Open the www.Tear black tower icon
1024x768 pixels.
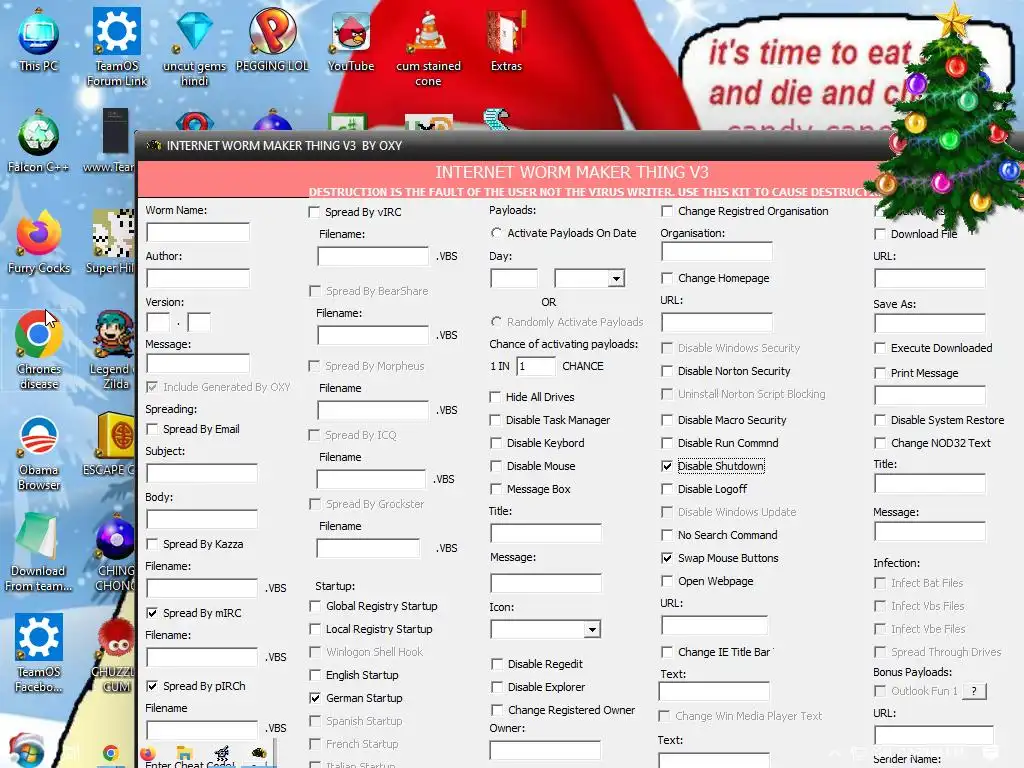(110, 141)
